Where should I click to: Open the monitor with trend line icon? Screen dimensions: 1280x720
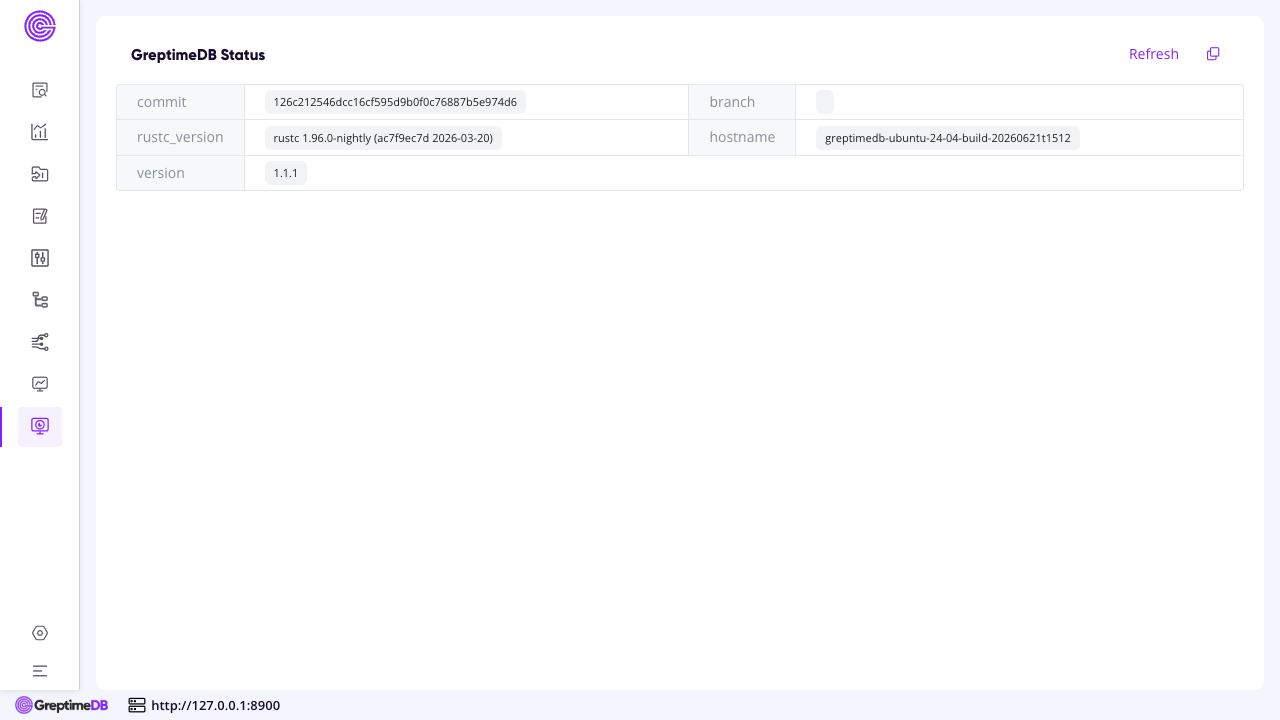(40, 384)
